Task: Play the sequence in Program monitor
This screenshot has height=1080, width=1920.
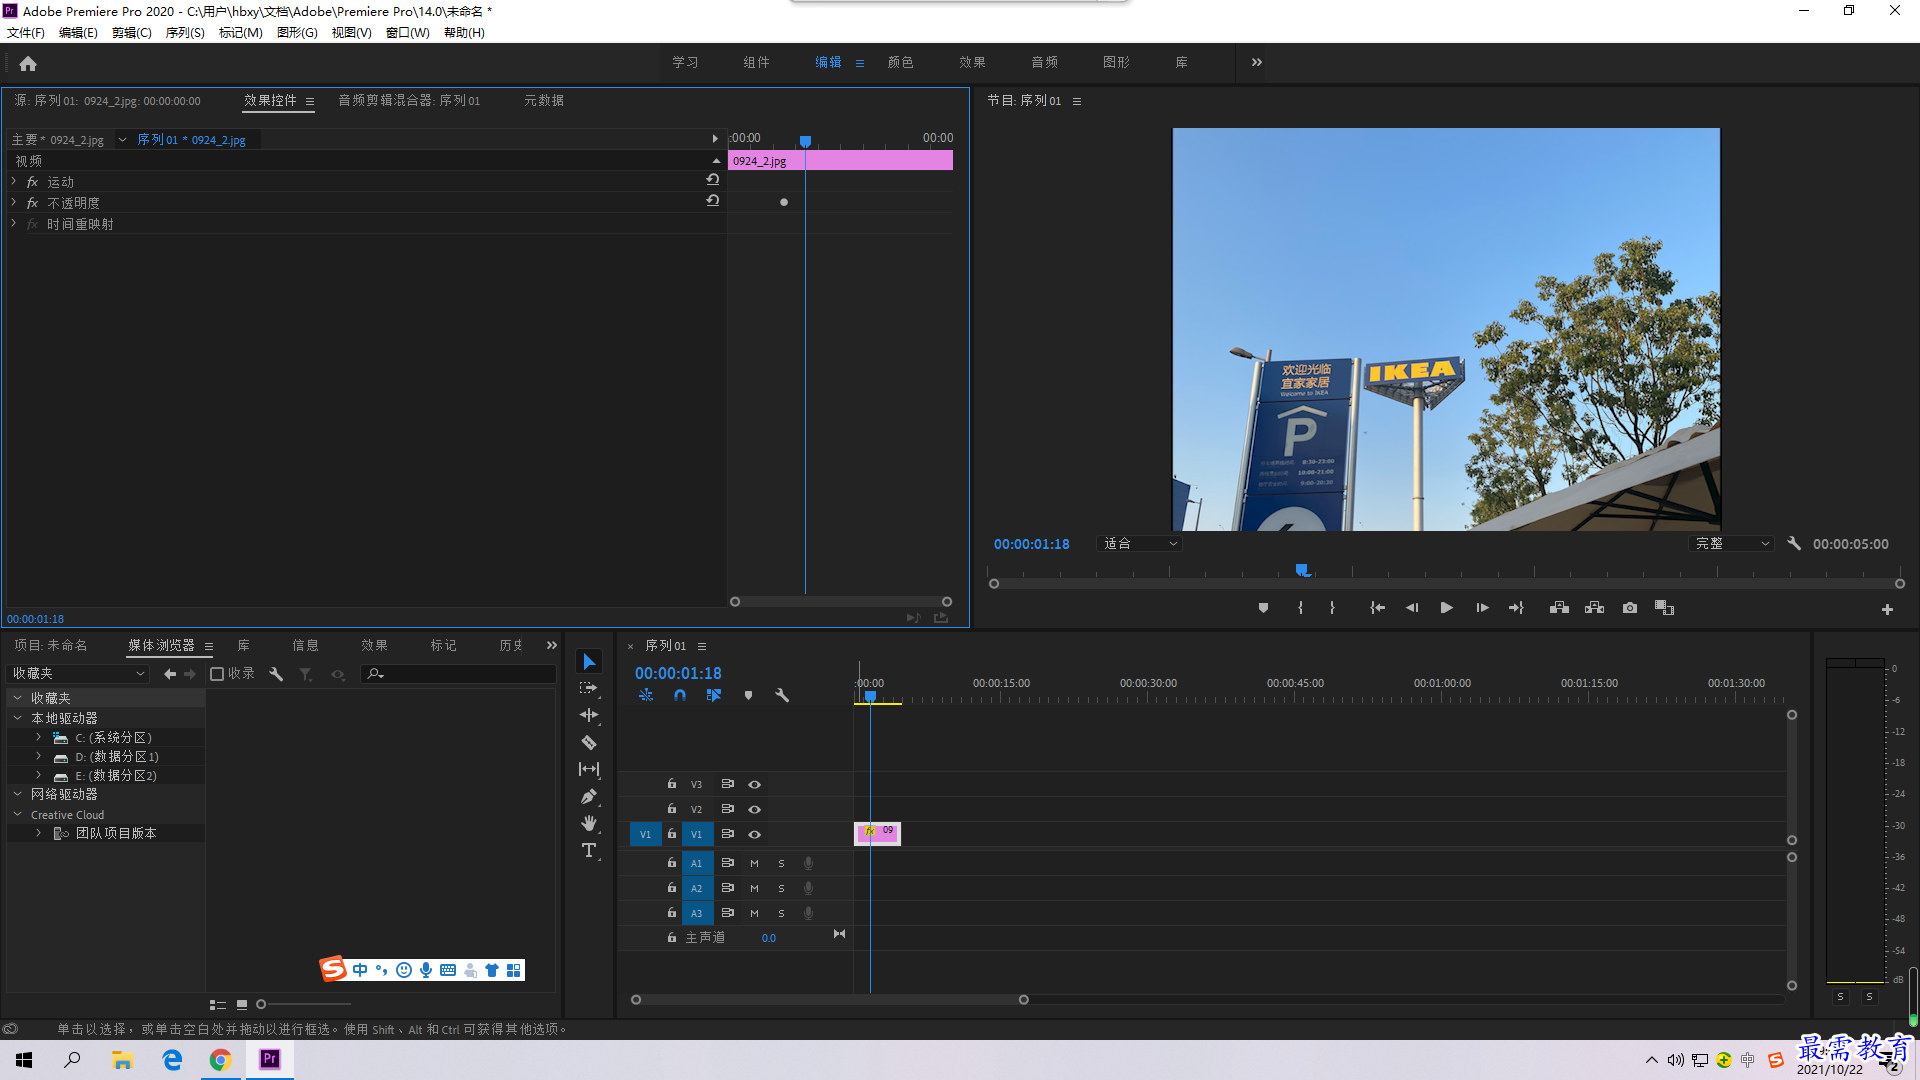Action: (1446, 608)
